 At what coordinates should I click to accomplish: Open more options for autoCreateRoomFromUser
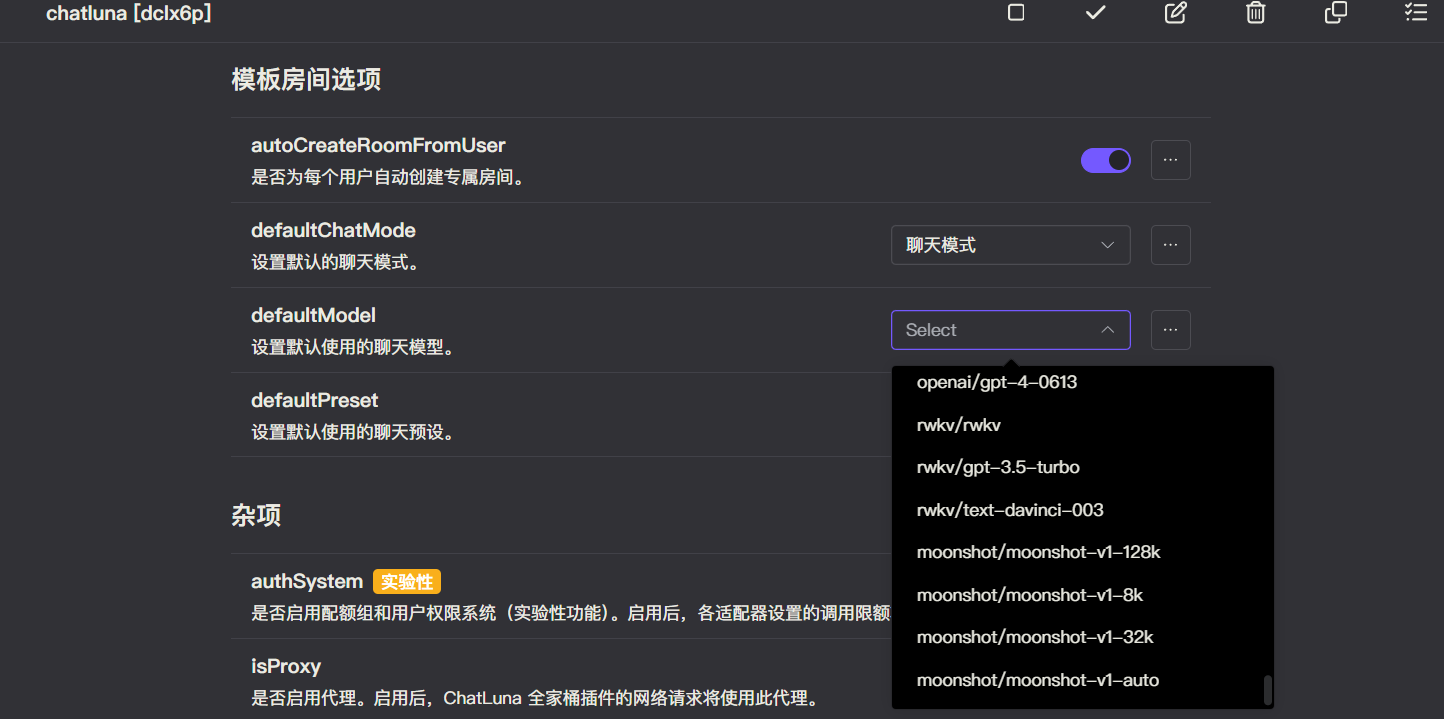click(1170, 160)
